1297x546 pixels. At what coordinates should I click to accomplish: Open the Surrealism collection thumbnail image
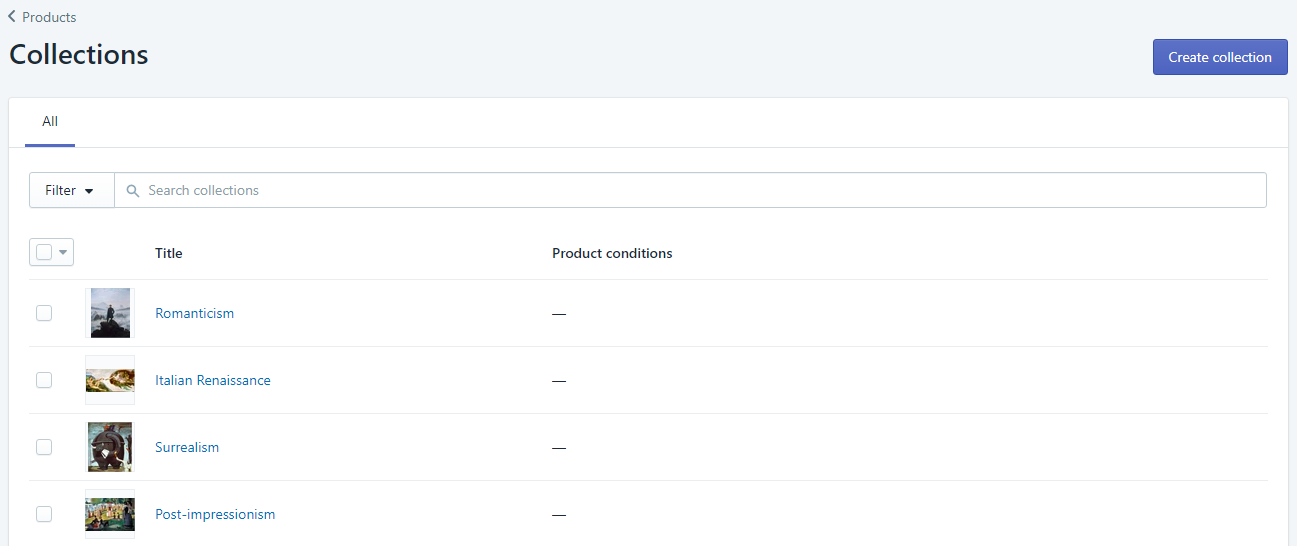click(x=110, y=447)
